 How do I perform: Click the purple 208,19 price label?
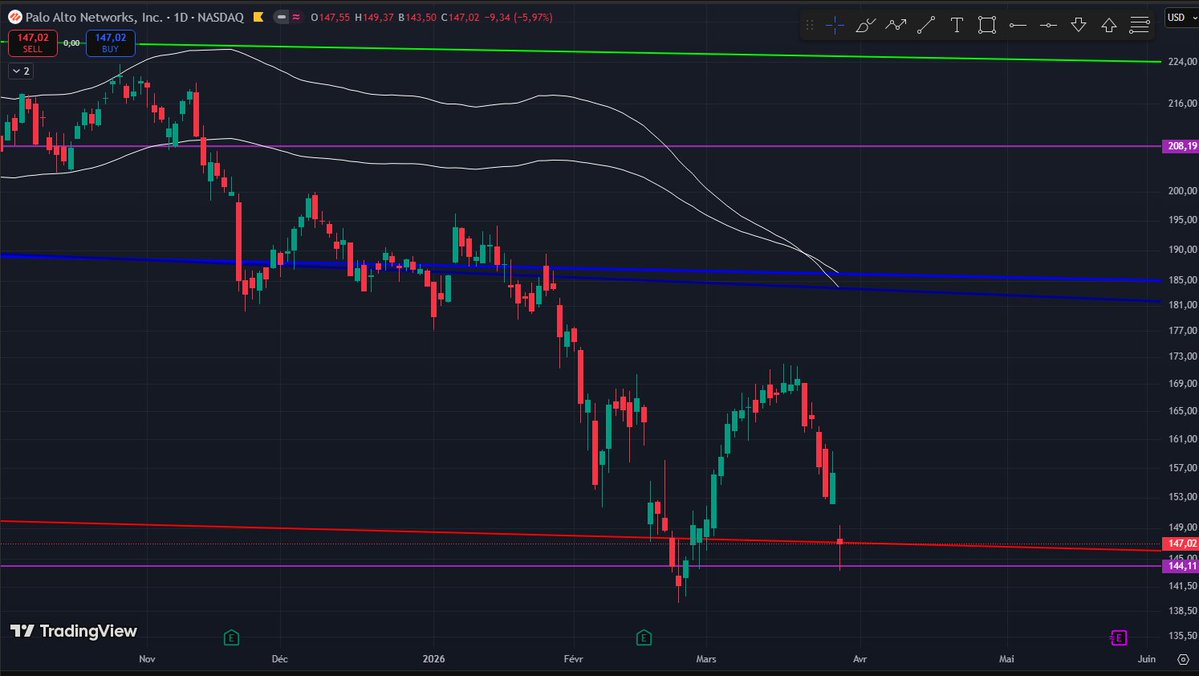1180,146
